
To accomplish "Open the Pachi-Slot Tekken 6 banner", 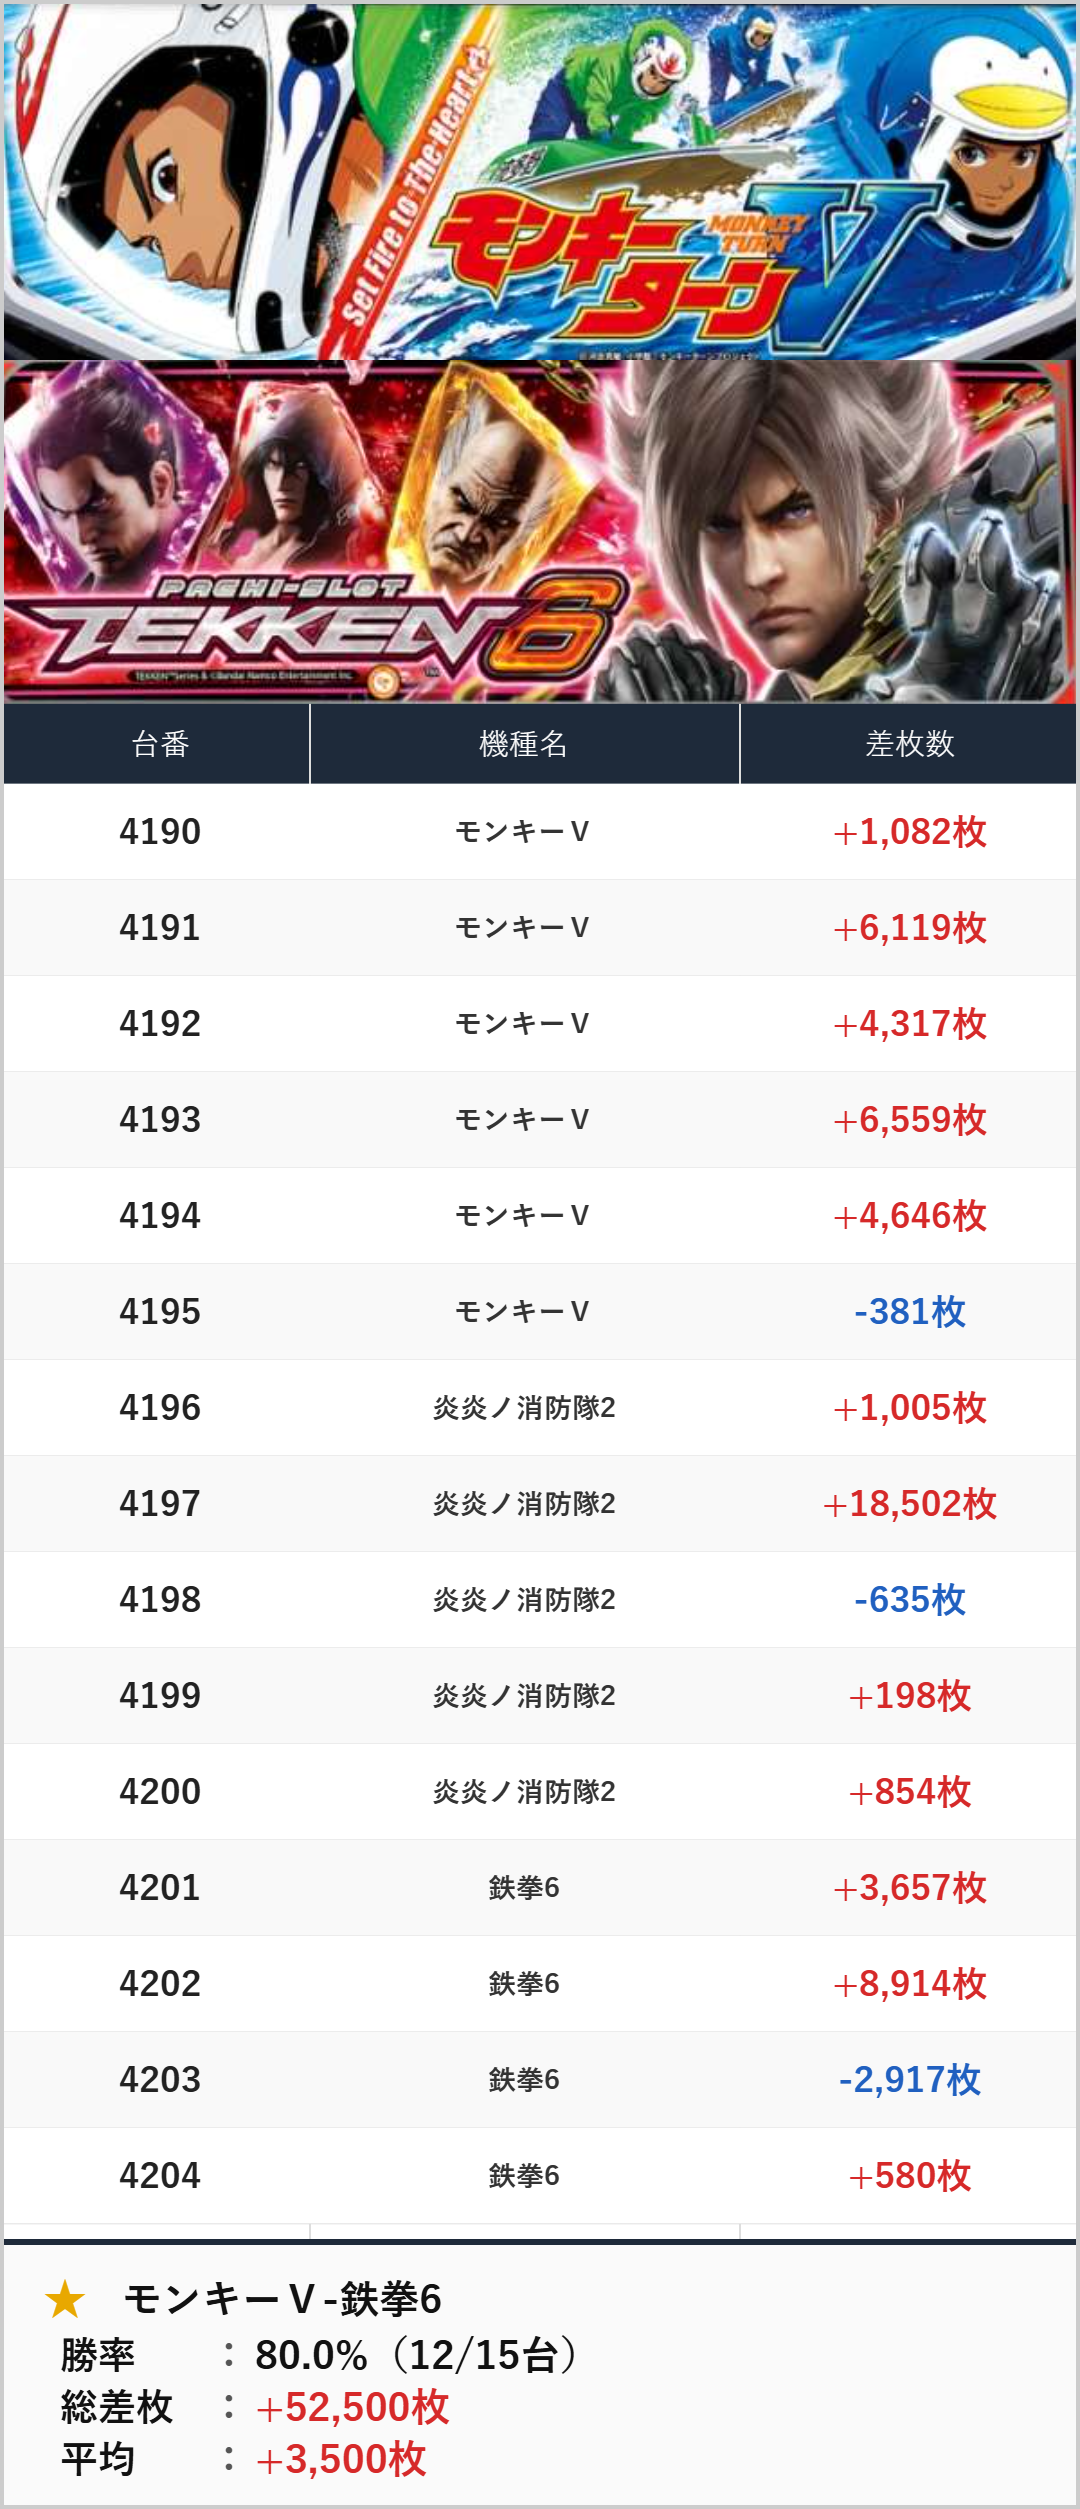I will coord(540,532).
